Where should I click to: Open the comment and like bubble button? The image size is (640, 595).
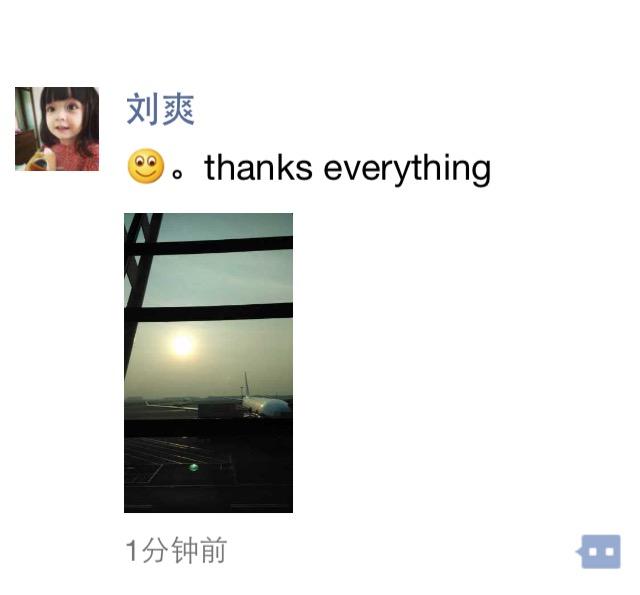point(599,551)
